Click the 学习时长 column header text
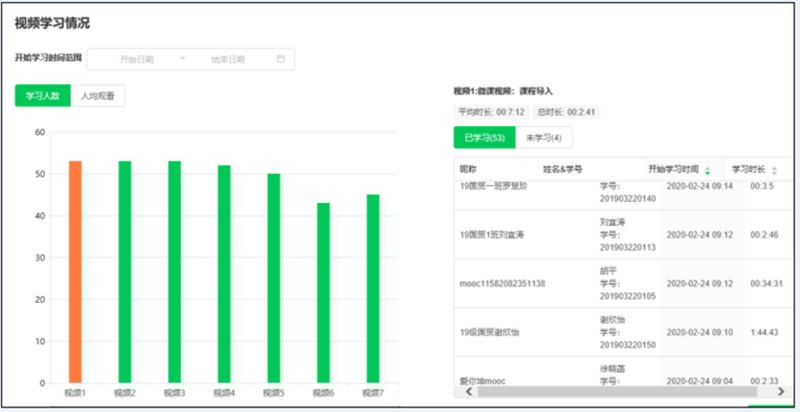The height and width of the screenshot is (412, 800). point(749,169)
